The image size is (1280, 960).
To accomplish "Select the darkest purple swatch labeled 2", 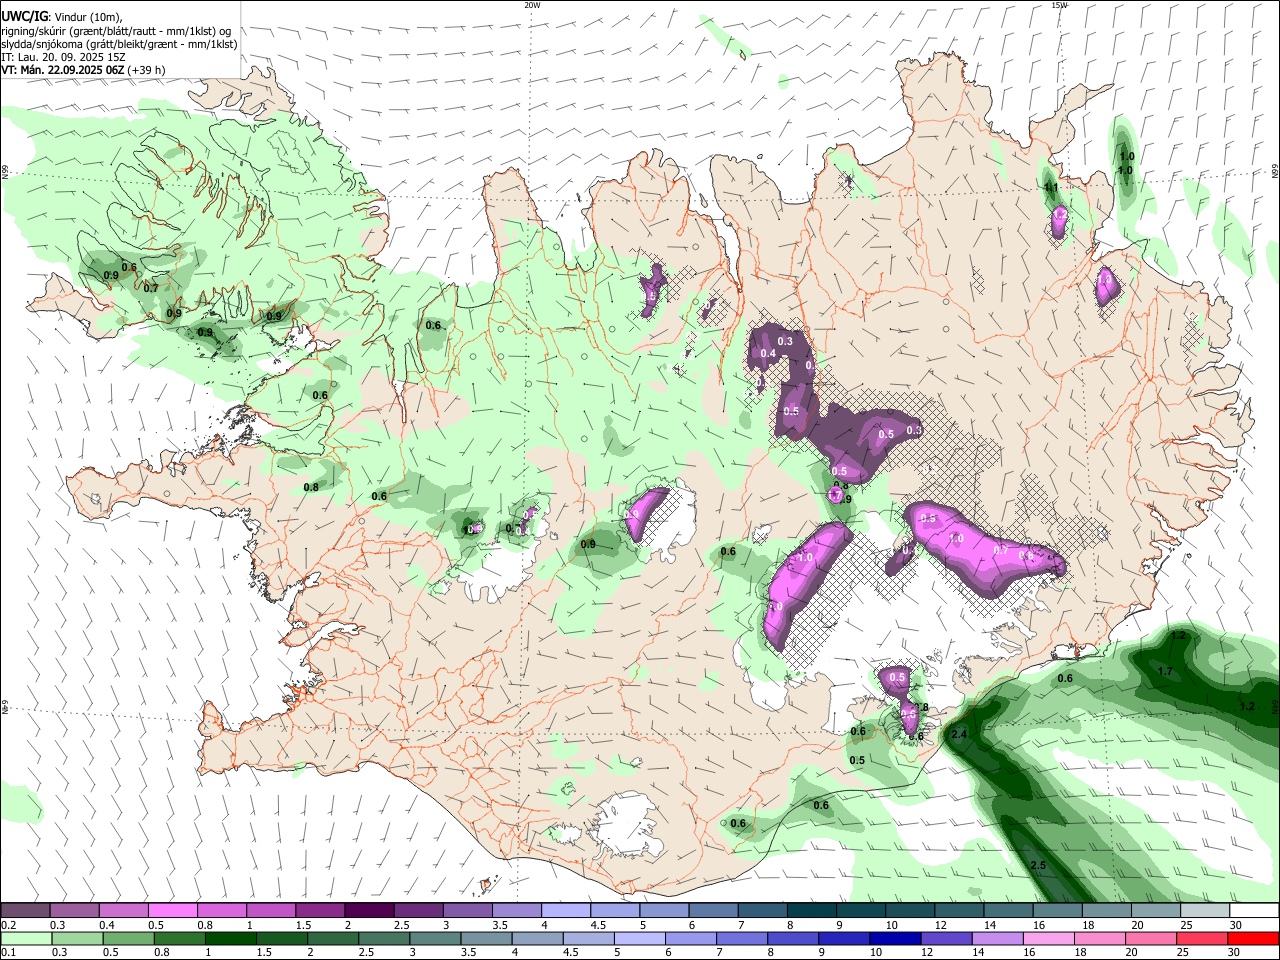I will pos(368,911).
